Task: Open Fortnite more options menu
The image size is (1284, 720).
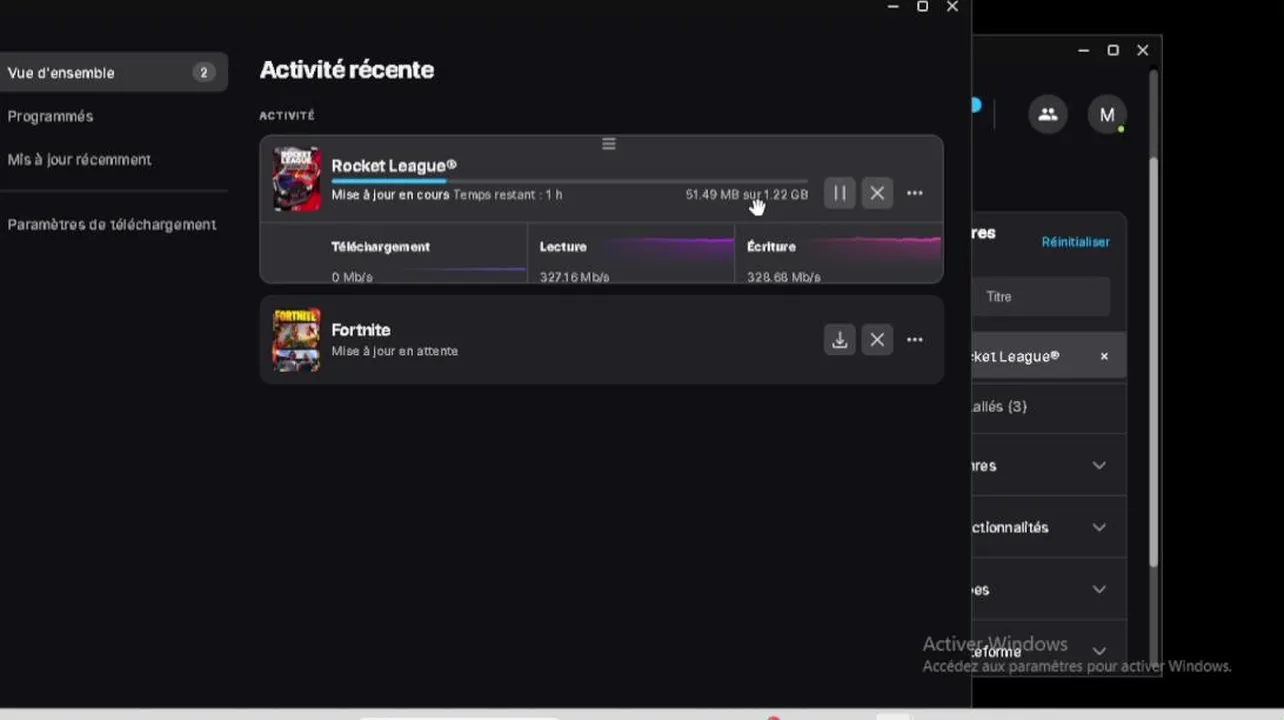Action: [x=915, y=340]
